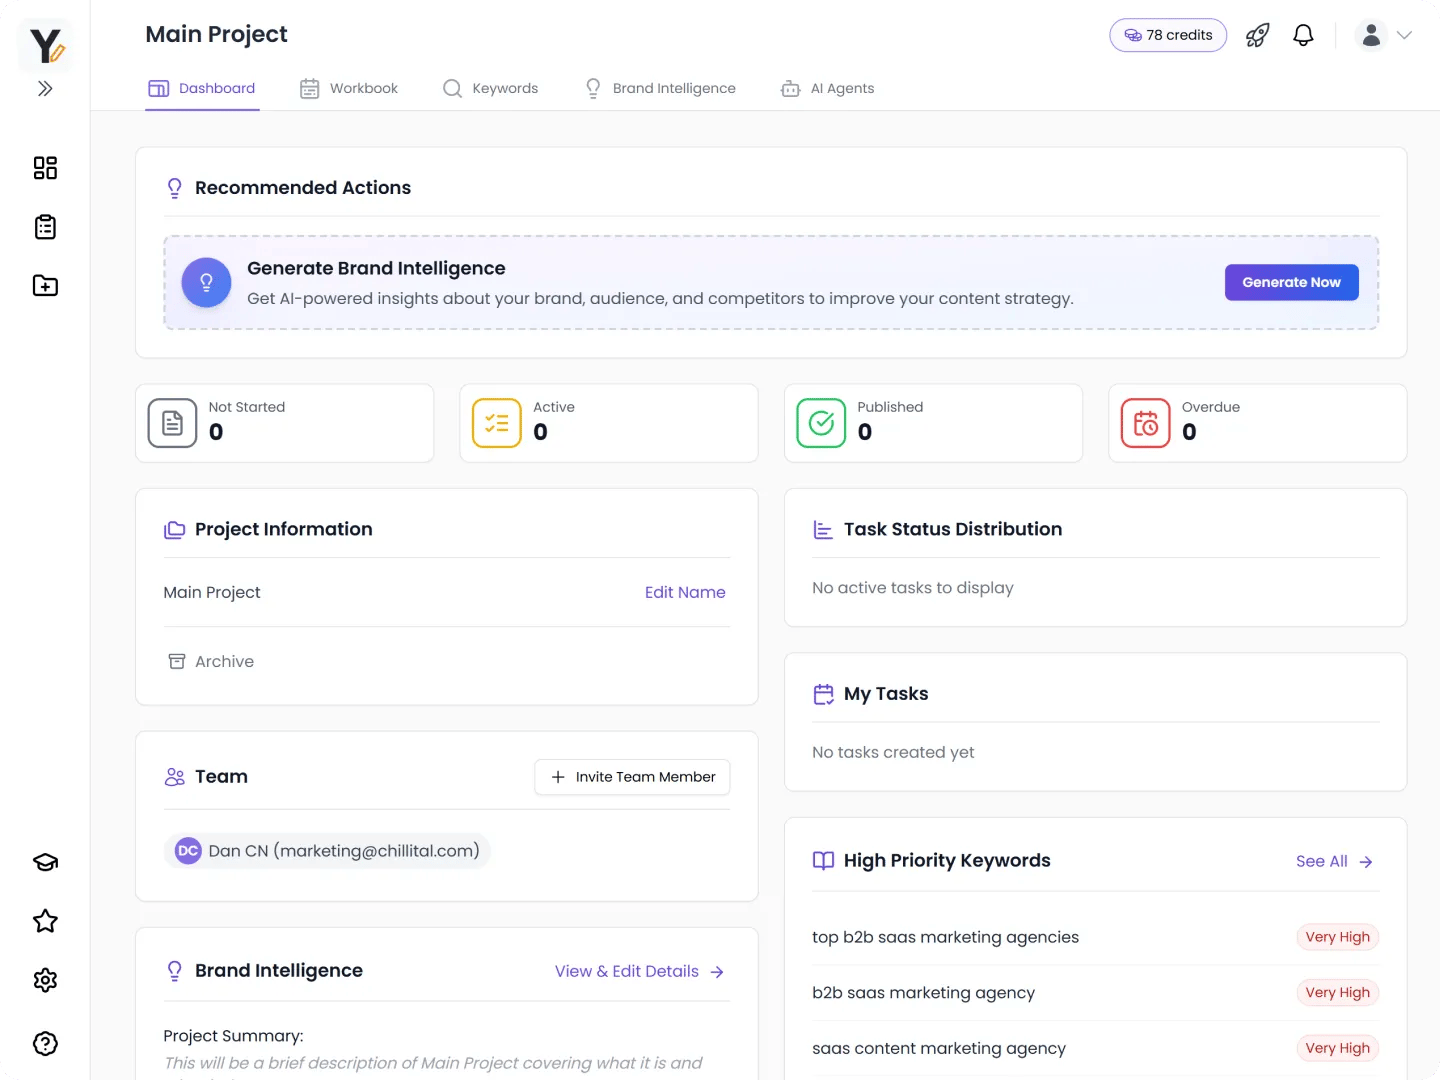This screenshot has height=1080, width=1440.
Task: Click the rocket upgrade icon in the header
Action: (1257, 35)
